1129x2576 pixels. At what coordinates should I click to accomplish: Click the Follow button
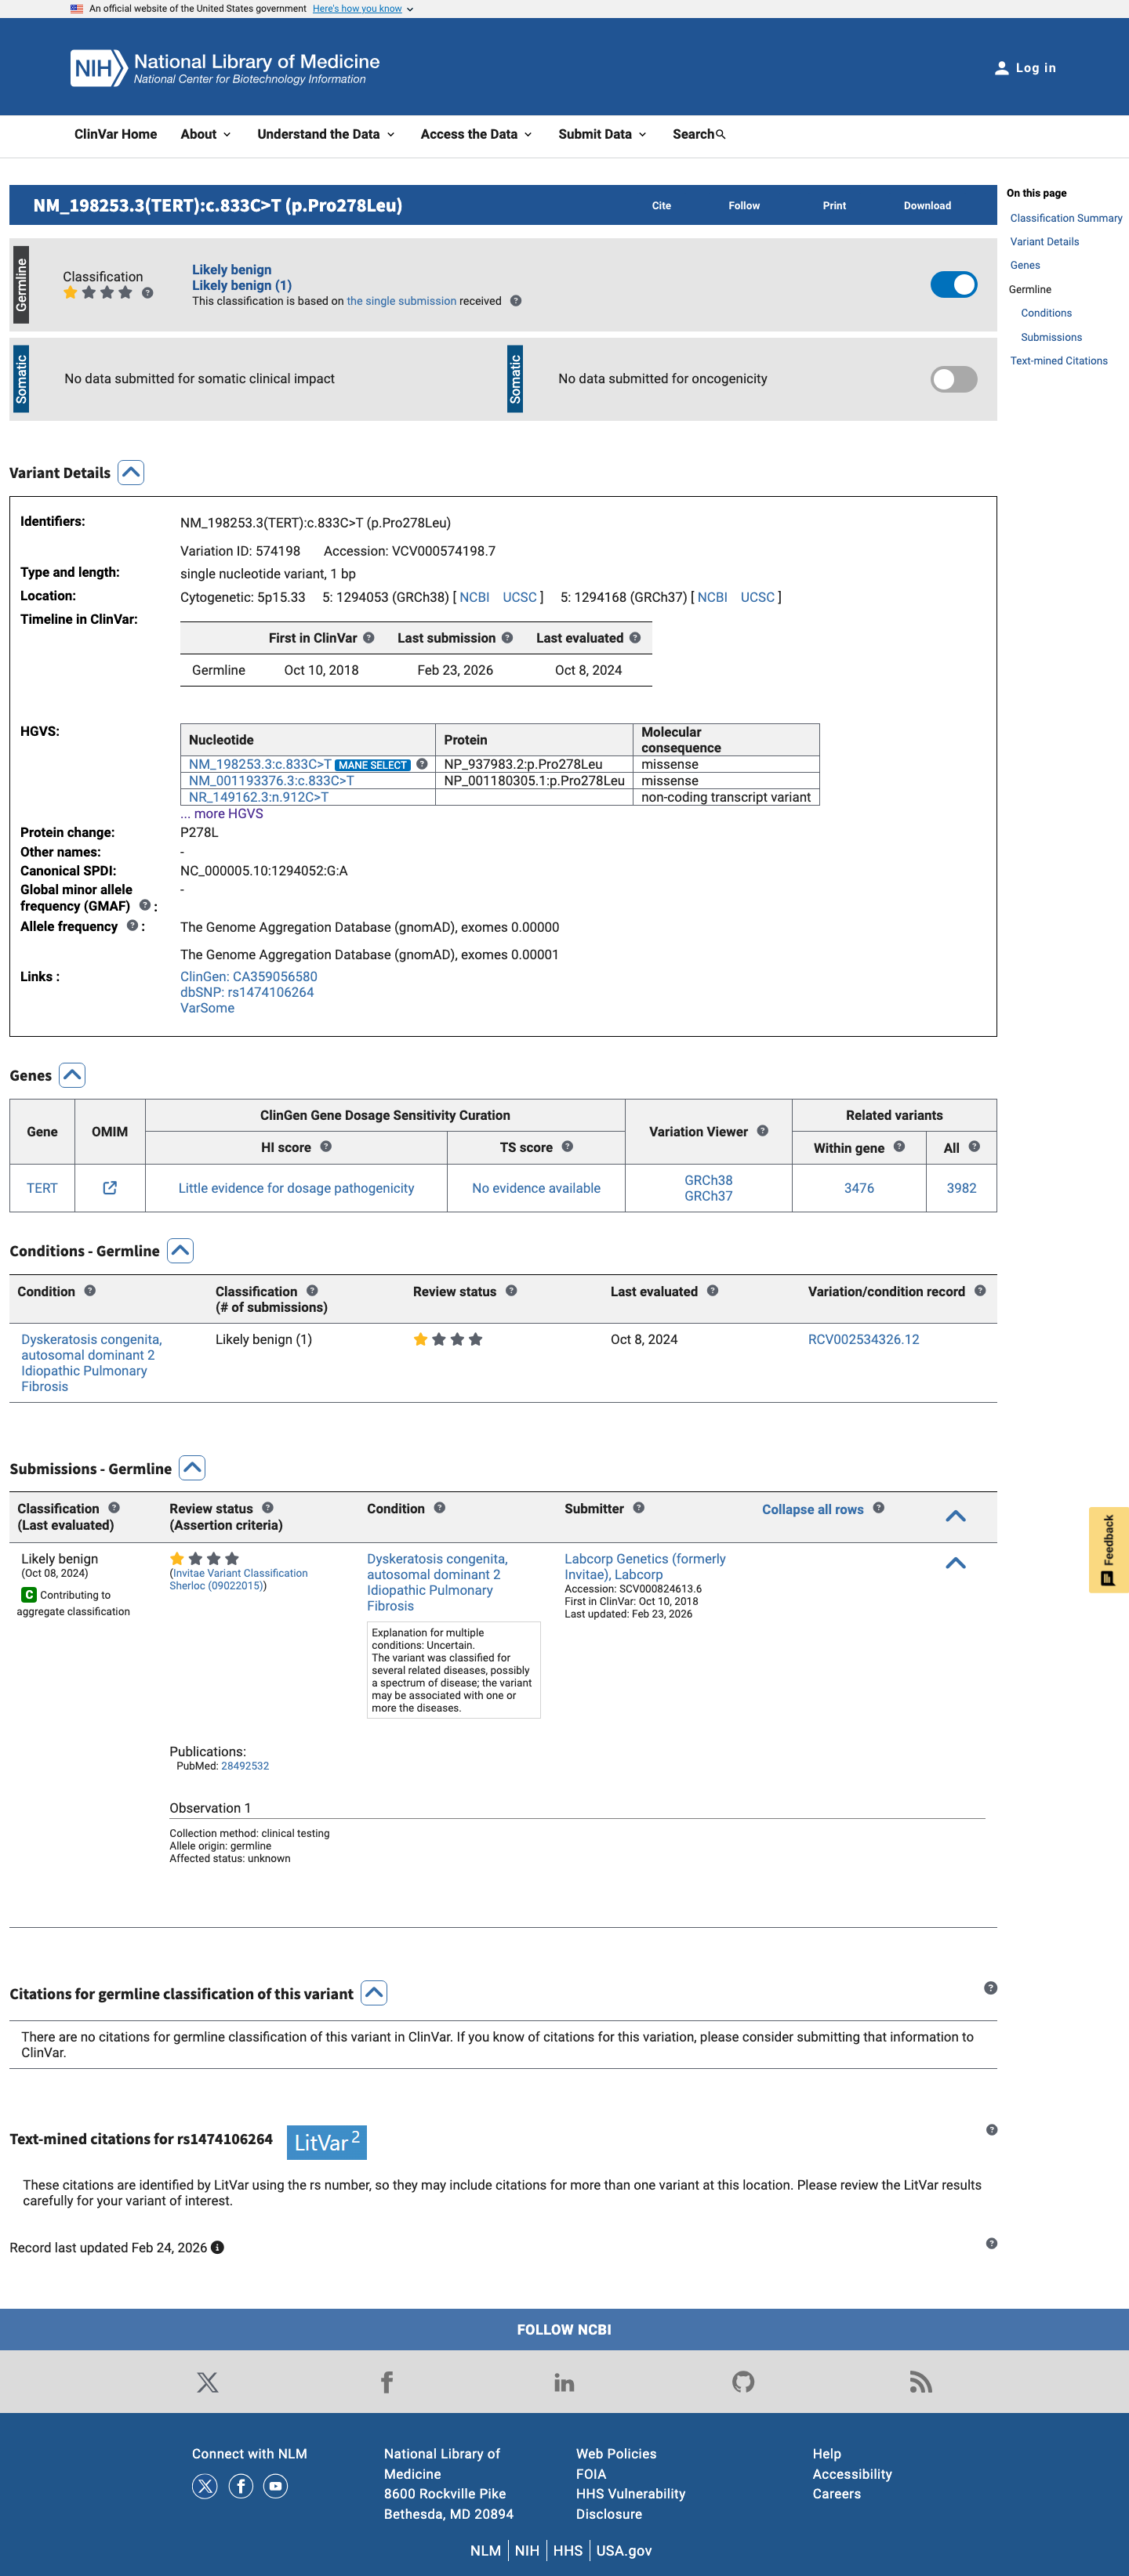743,206
